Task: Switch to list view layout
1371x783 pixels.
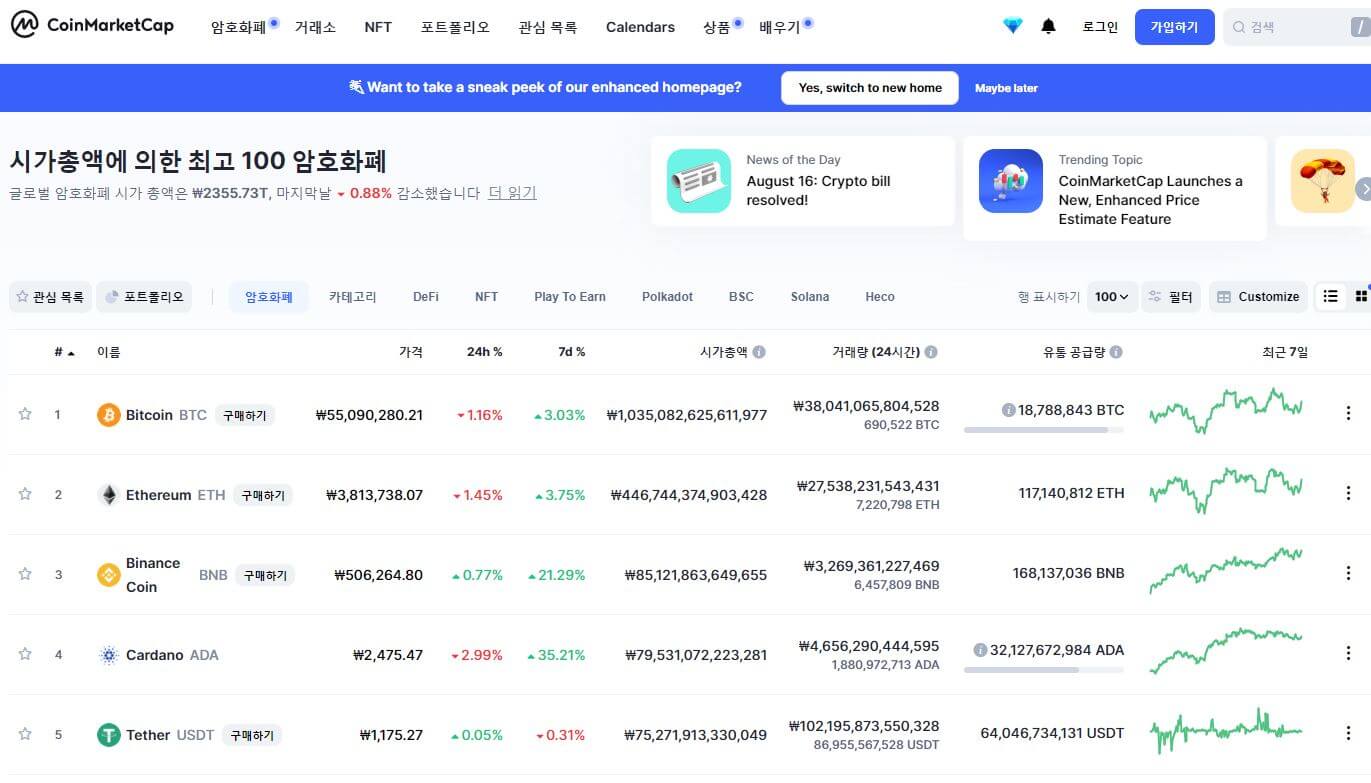Action: coord(1330,296)
